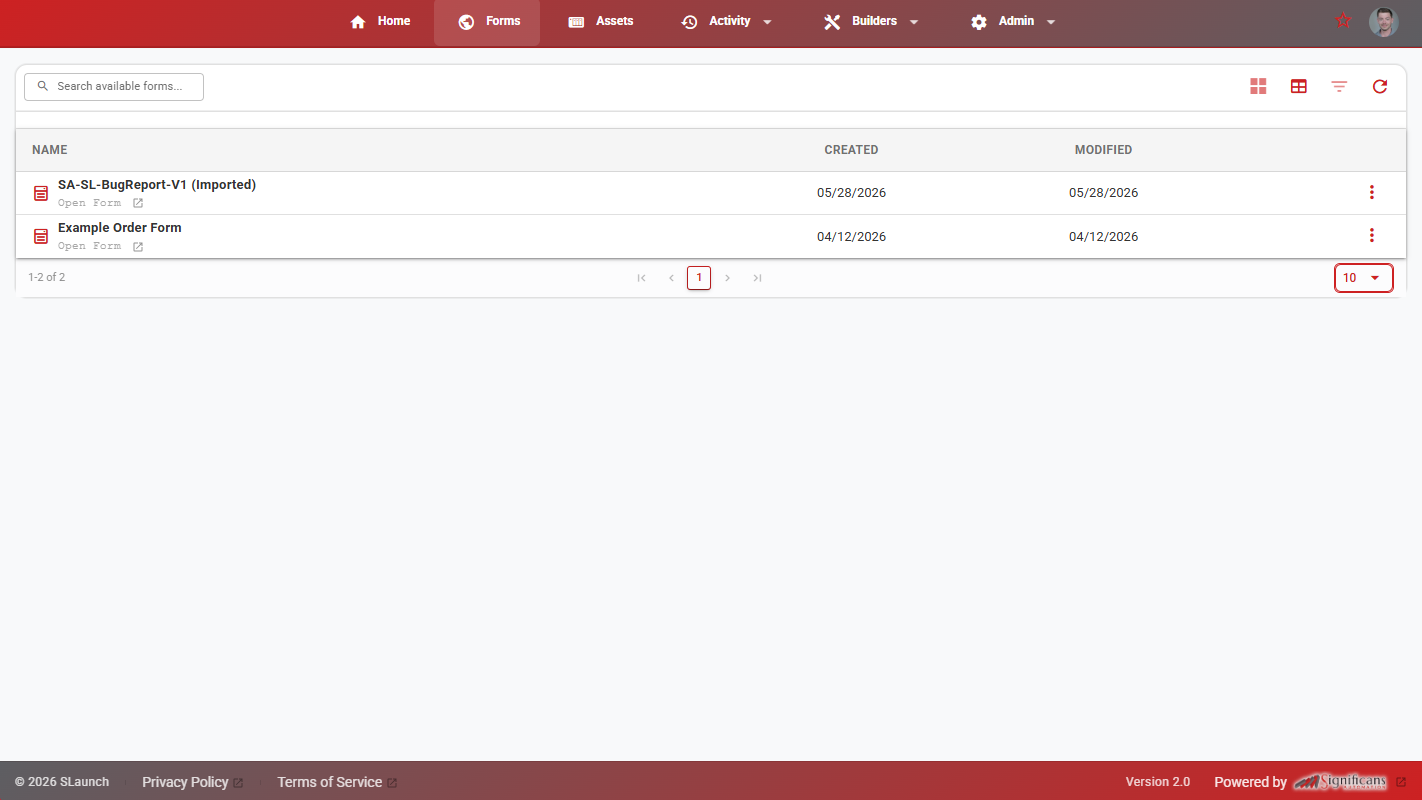Open the Builders menu
Screen dimensions: 1422x800
coord(871,22)
